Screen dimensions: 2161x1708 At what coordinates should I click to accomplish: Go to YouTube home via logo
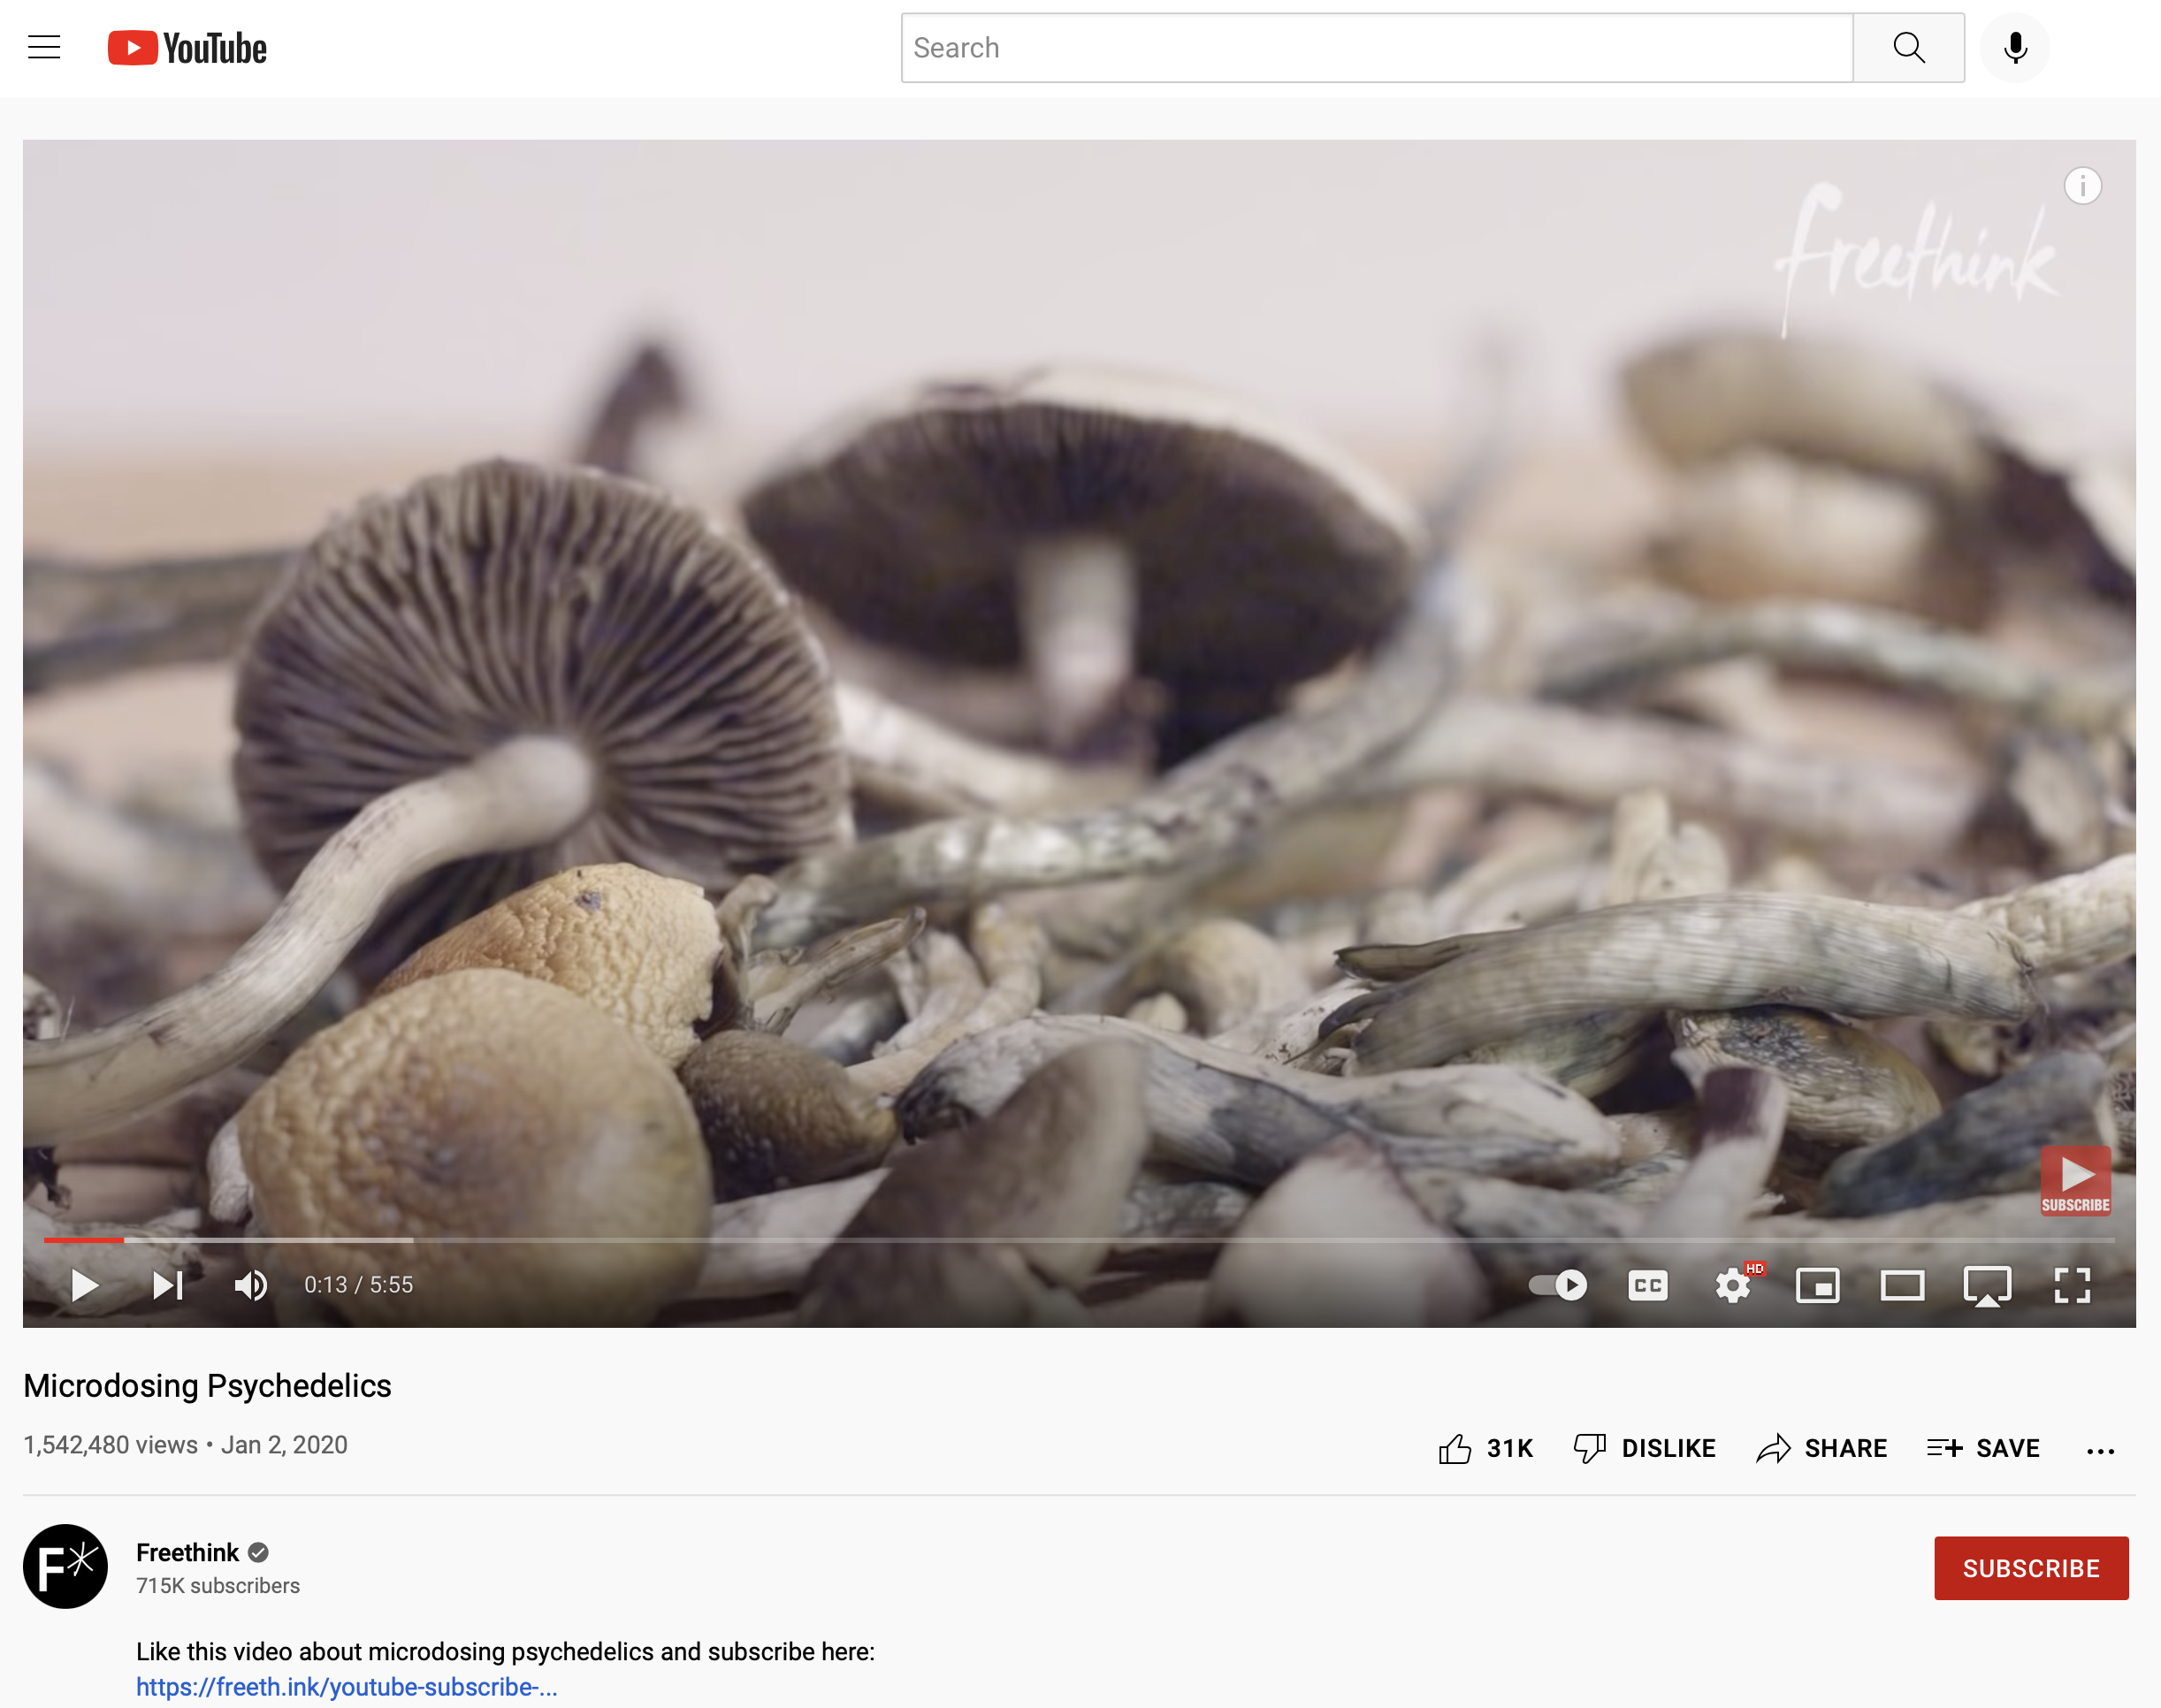[x=187, y=48]
